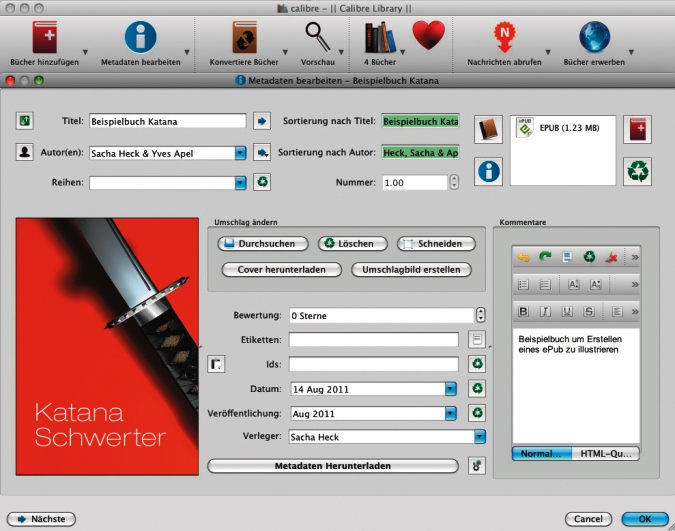Screen dimensions: 675x531
Task: Expand Reihen series dropdown
Action: click(241, 183)
